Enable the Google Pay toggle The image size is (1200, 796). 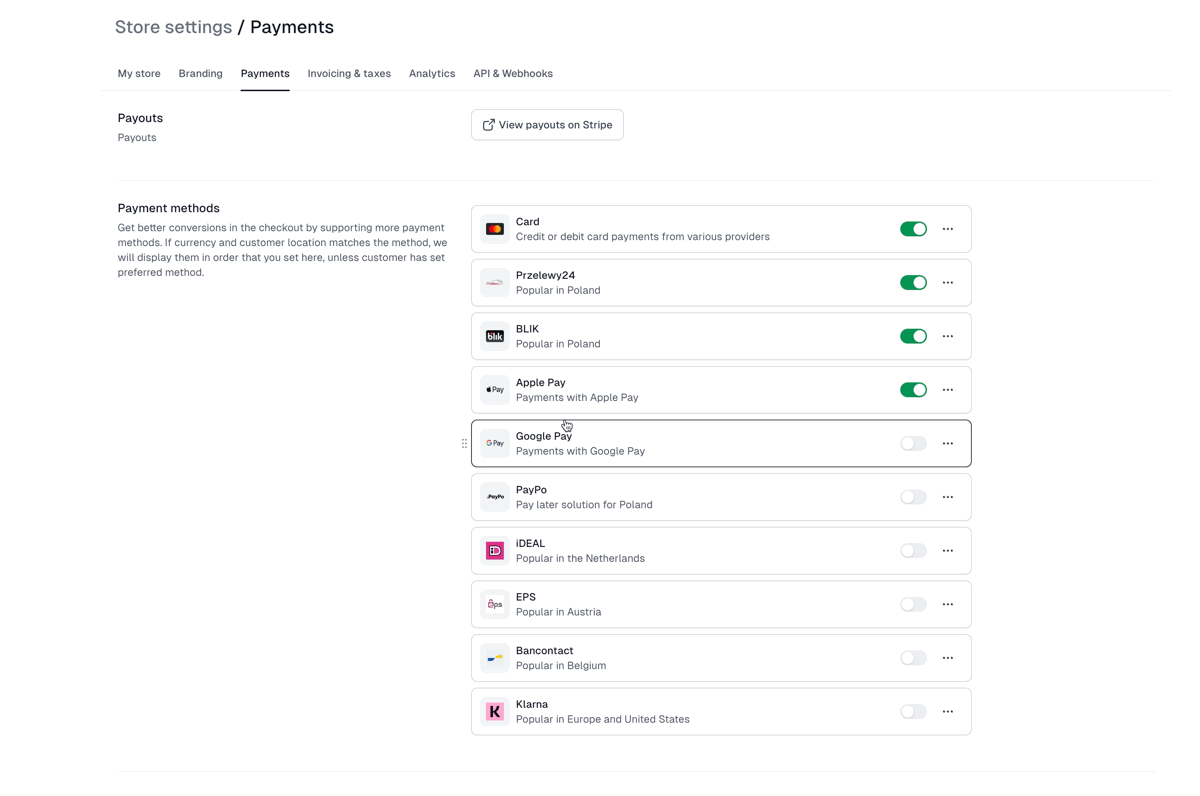click(913, 443)
